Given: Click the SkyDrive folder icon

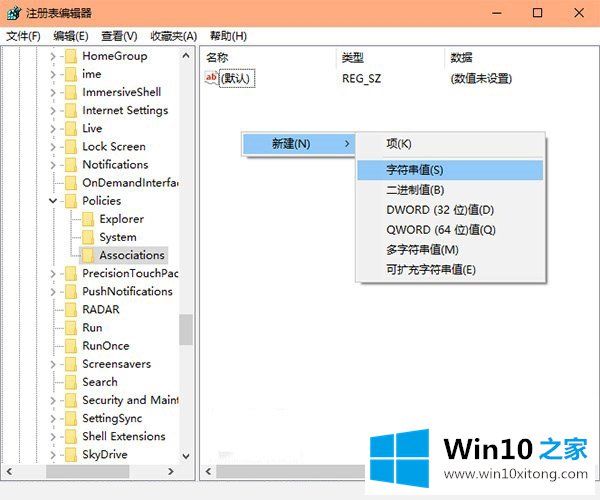Looking at the screenshot, I should 71,454.
